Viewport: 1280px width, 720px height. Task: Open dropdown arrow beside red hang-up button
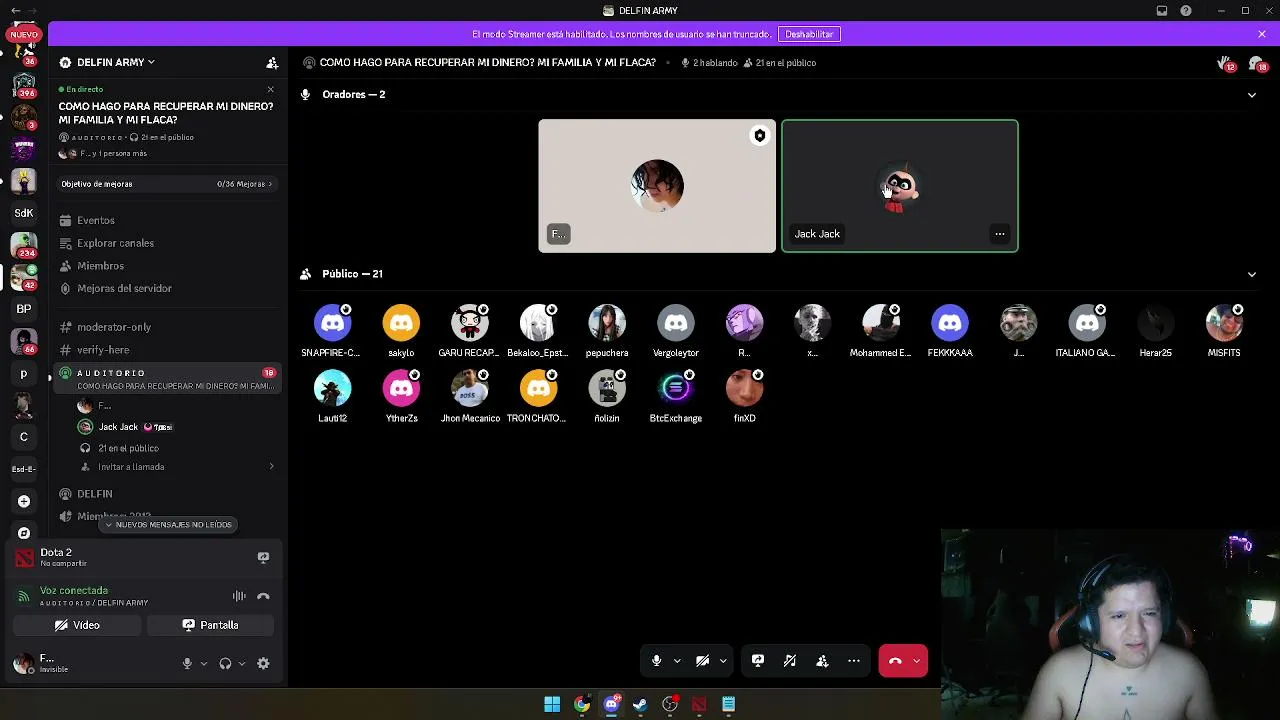(917, 661)
